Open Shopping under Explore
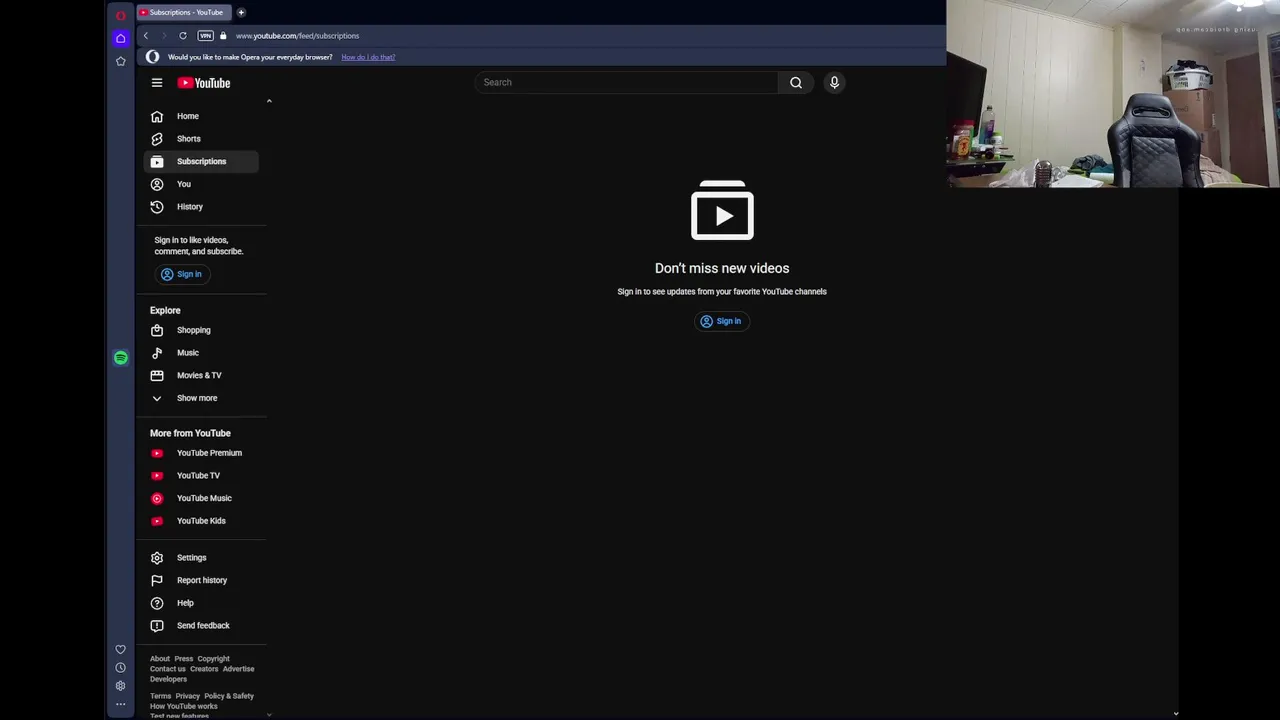Viewport: 1280px width, 720px height. (x=201, y=330)
